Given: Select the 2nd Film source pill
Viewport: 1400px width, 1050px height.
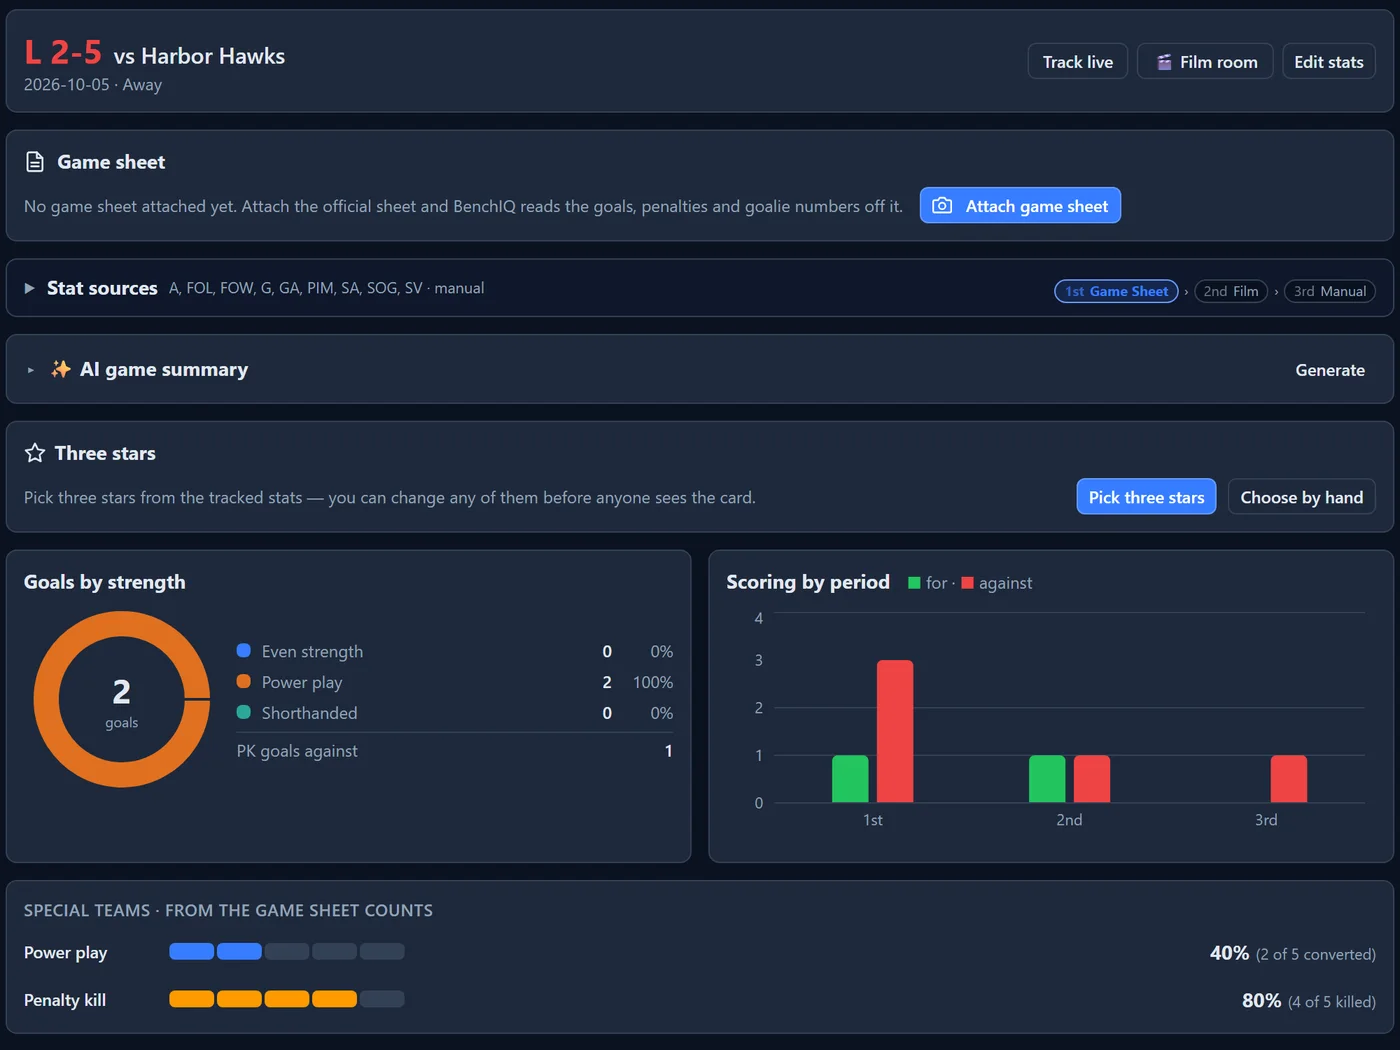Looking at the screenshot, I should point(1231,291).
